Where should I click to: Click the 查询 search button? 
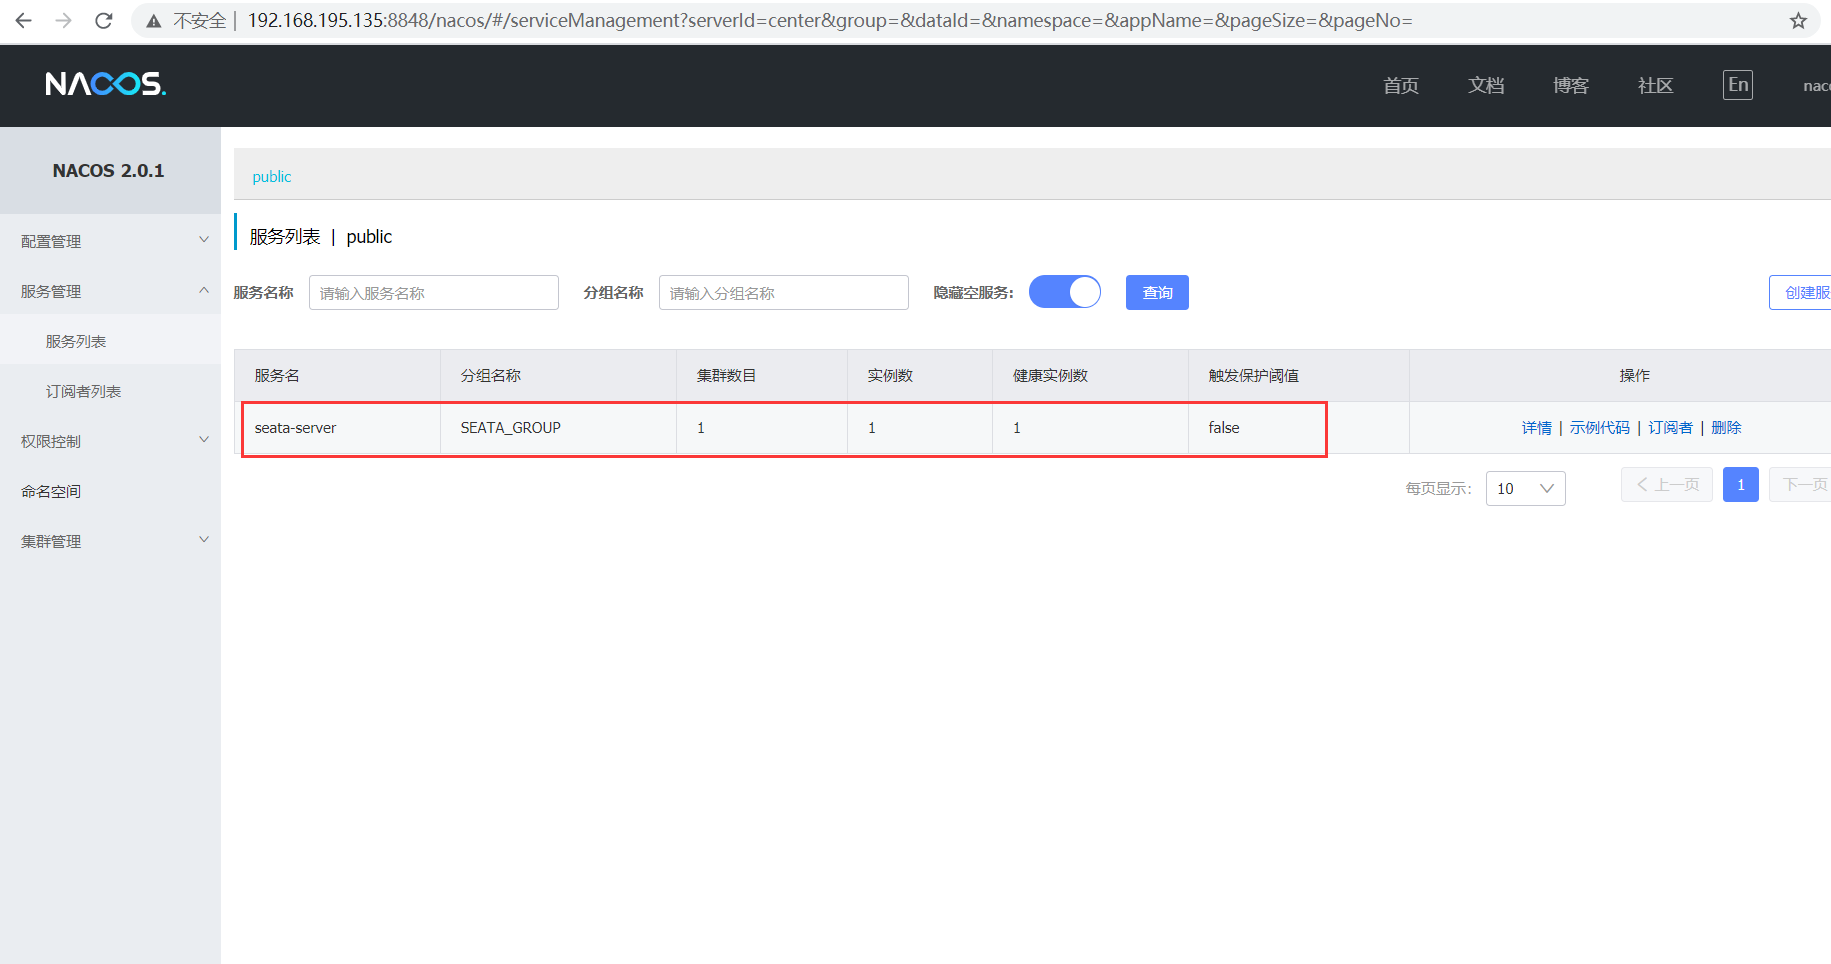[1157, 292]
